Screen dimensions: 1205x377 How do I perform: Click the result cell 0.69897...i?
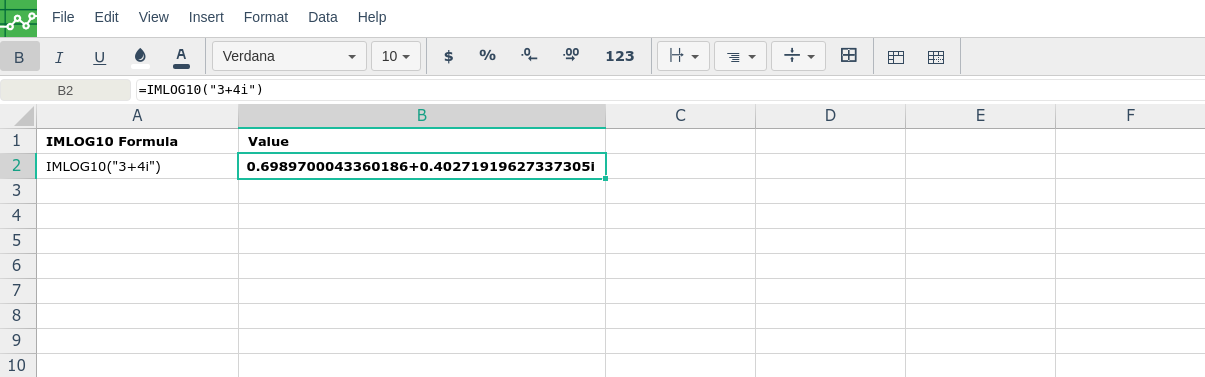coord(422,166)
